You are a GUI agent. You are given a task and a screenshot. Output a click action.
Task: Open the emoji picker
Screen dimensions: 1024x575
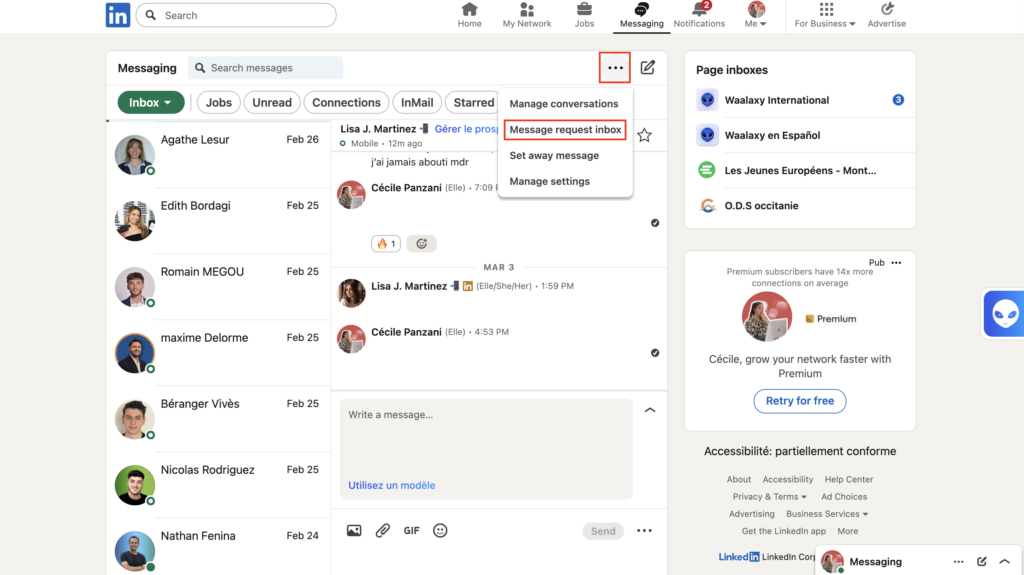pyautogui.click(x=440, y=531)
